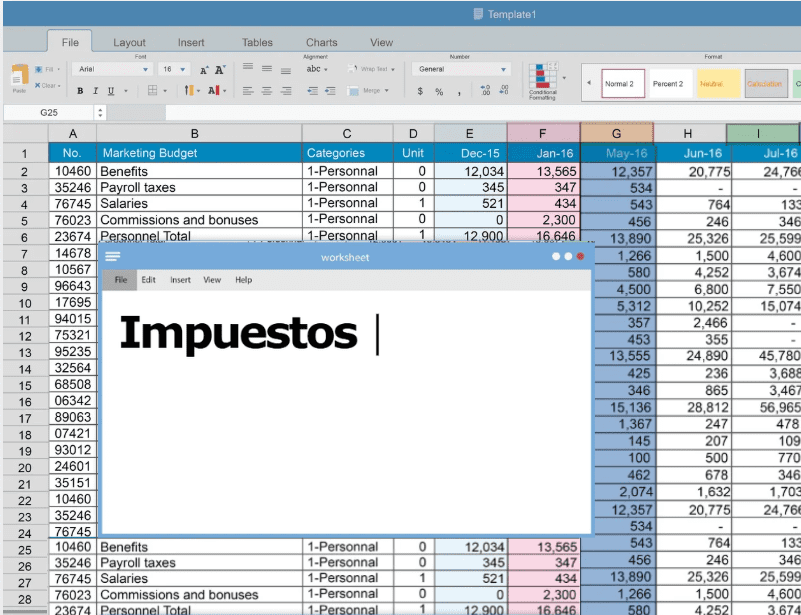The height and width of the screenshot is (615, 801).
Task: Open the General number format dropdown
Action: 462,69
